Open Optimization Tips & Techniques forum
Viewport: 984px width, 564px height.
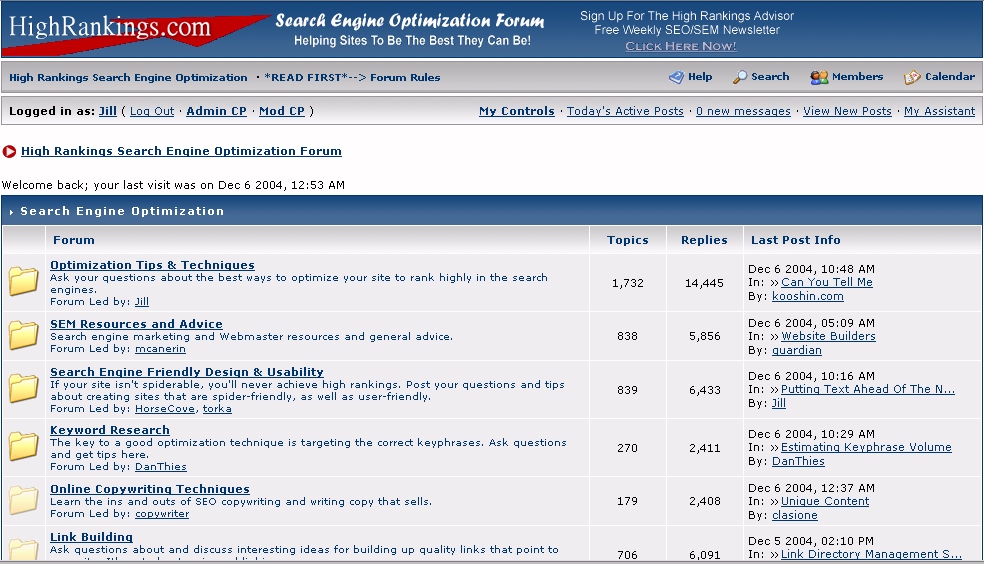tap(152, 265)
